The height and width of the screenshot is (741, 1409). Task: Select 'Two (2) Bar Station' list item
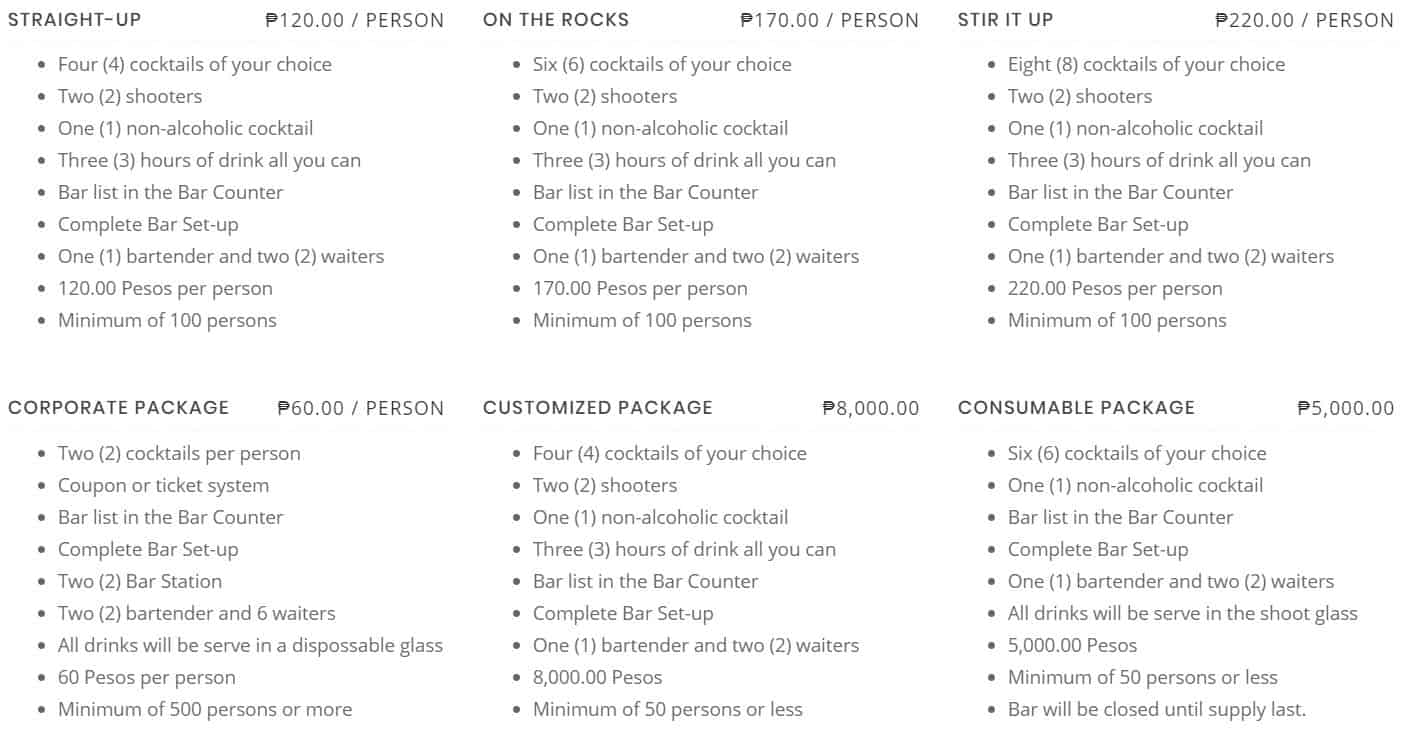pyautogui.click(x=140, y=582)
